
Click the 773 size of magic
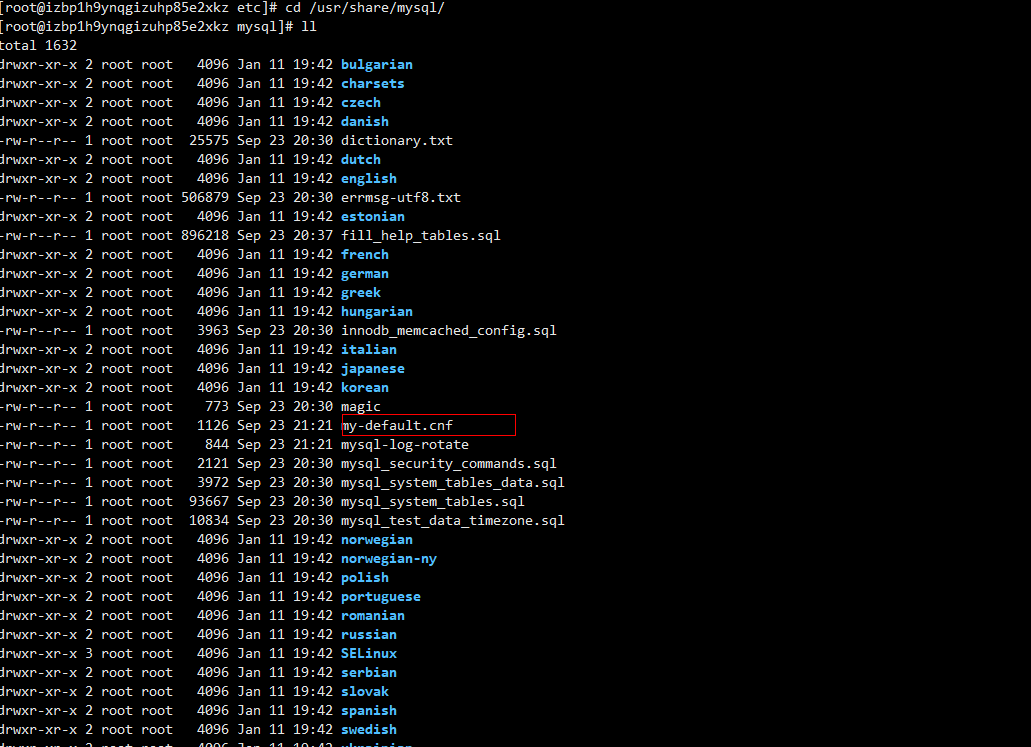coord(216,406)
